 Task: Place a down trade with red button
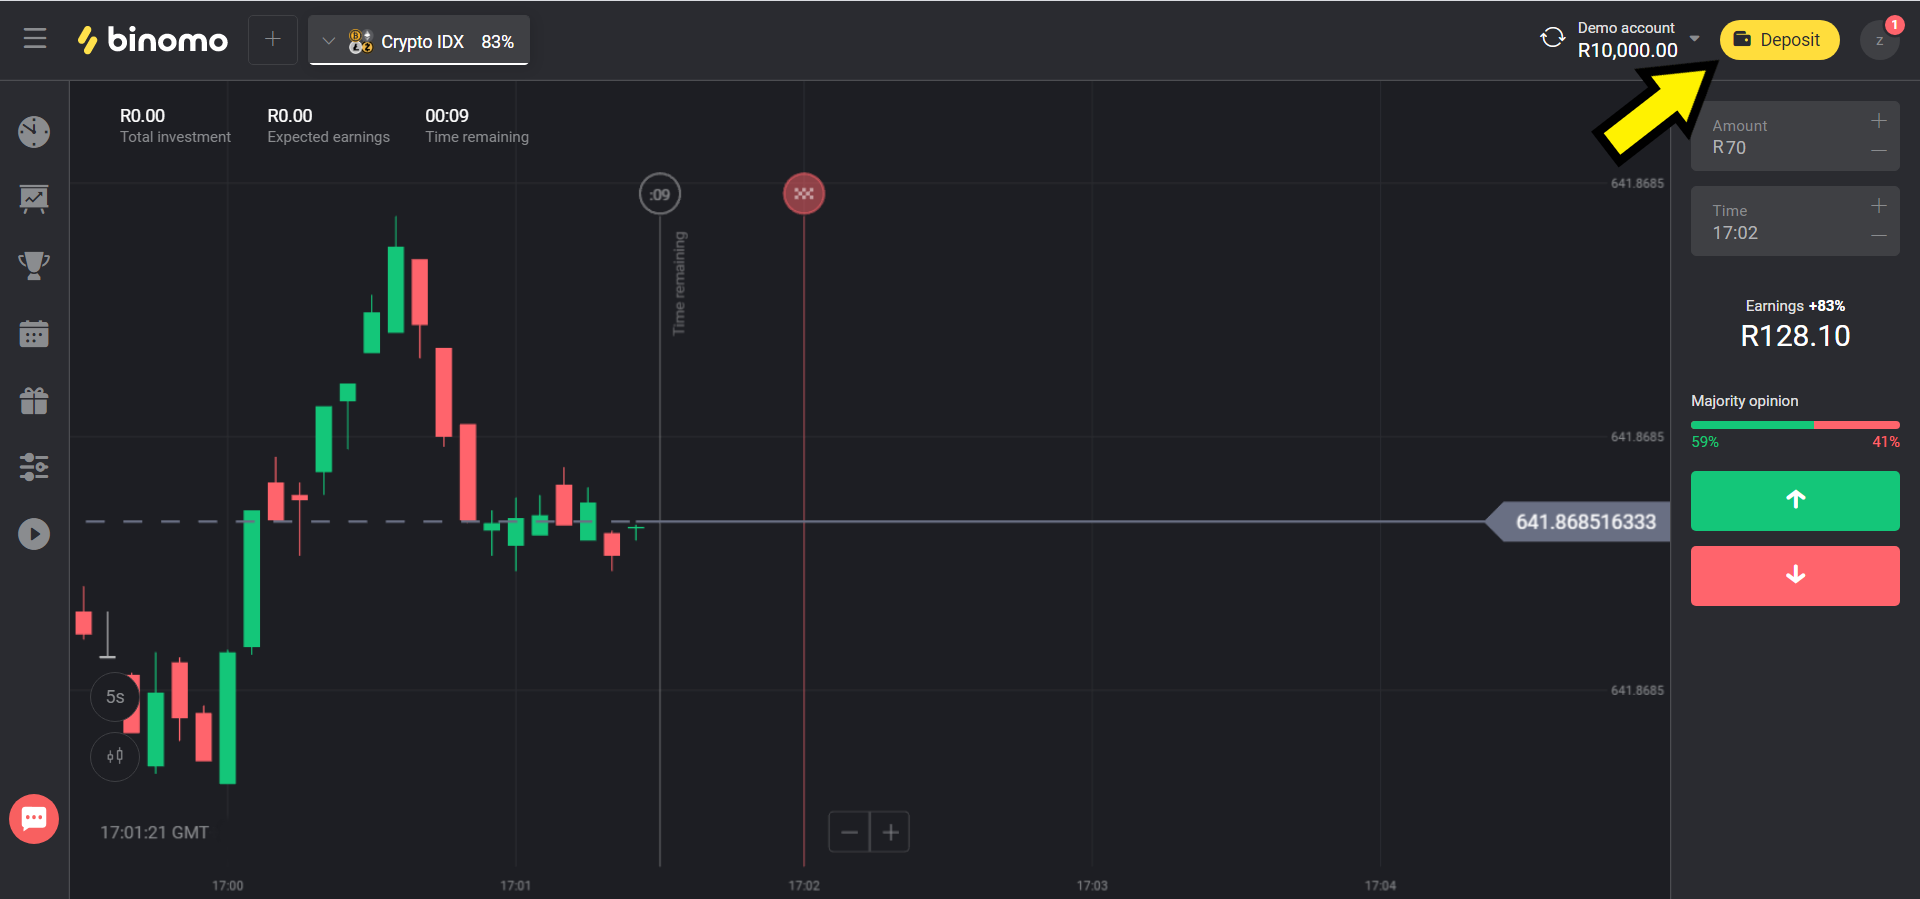(x=1794, y=575)
